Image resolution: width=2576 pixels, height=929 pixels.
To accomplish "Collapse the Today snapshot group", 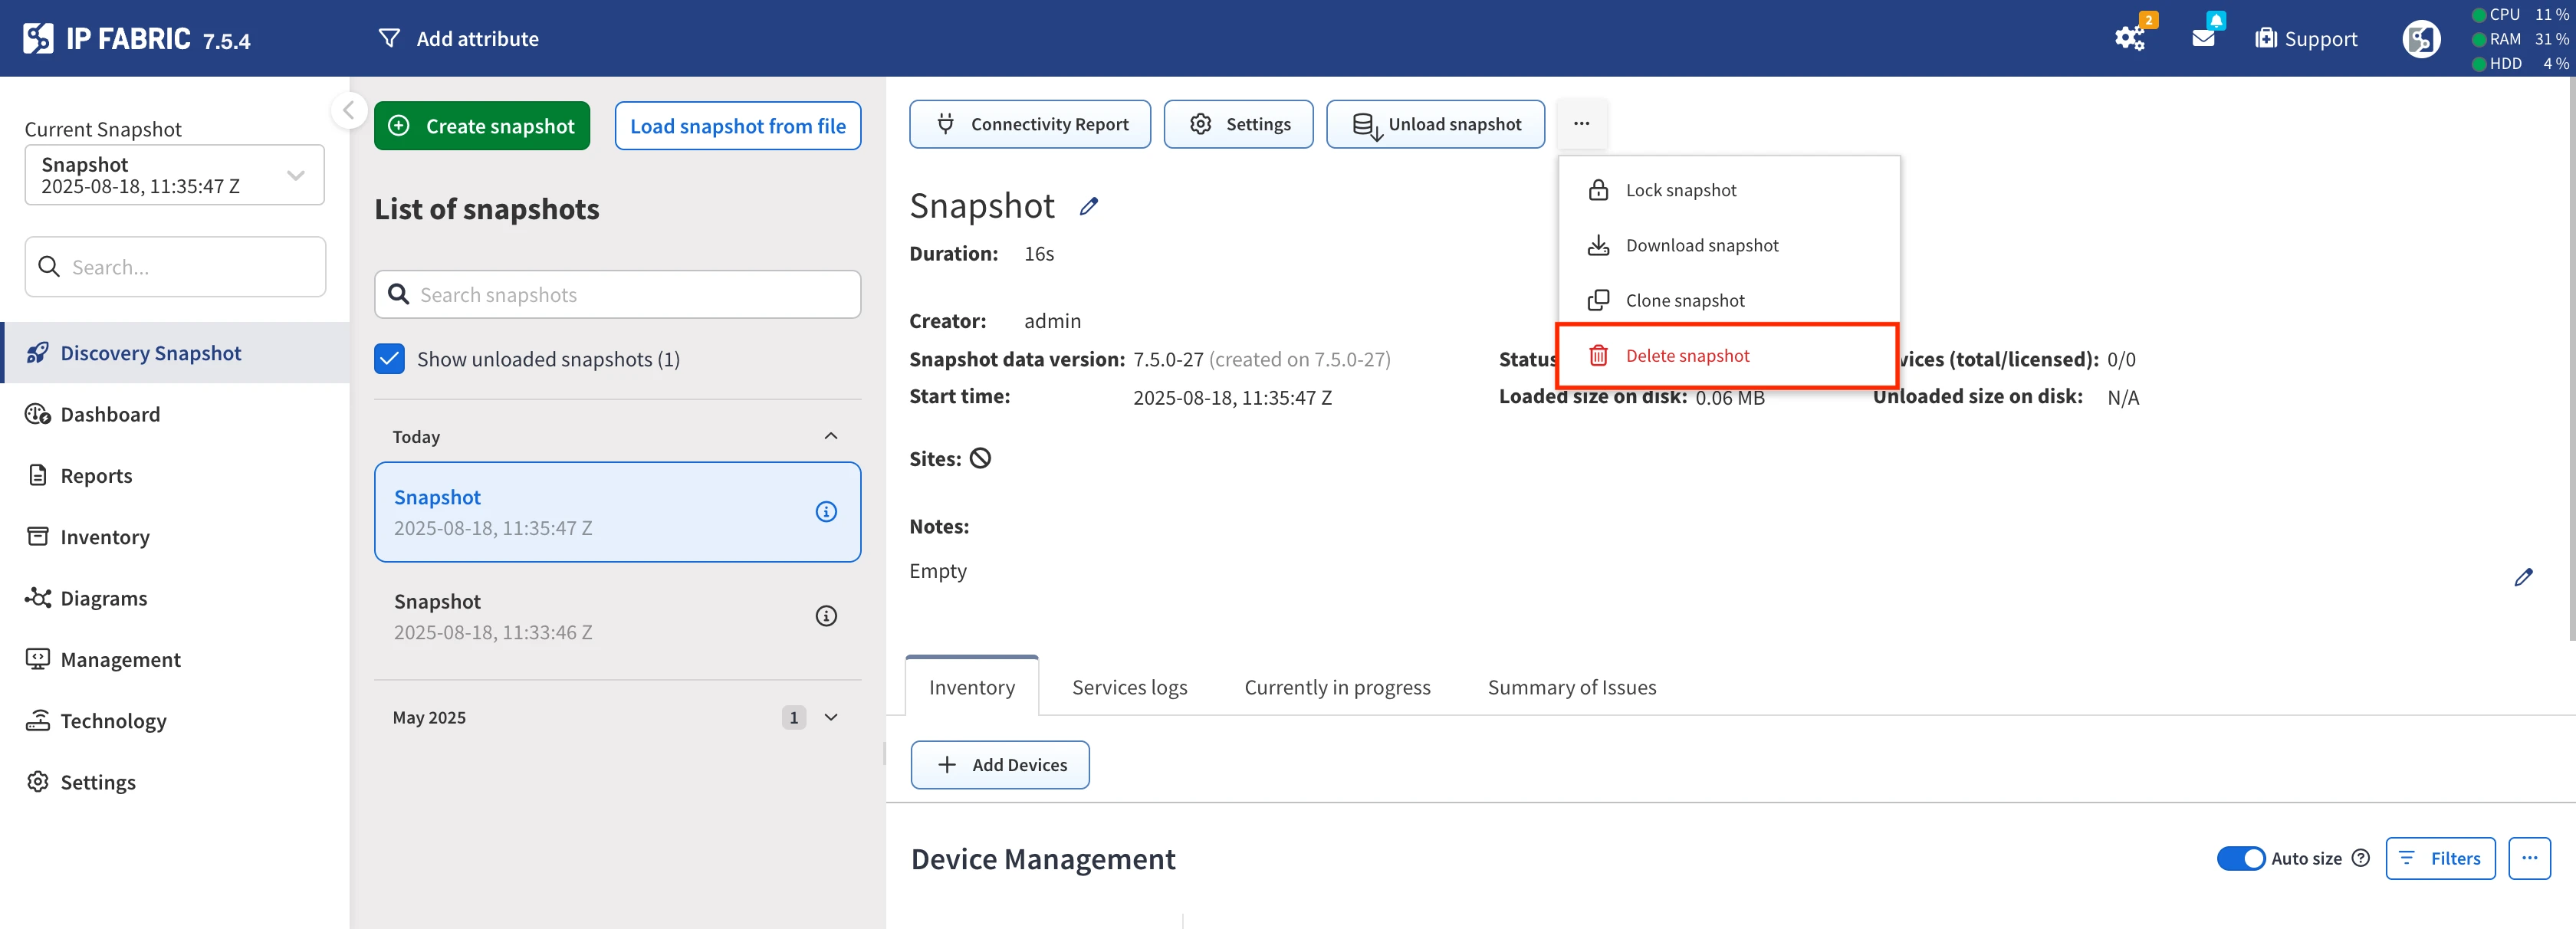I will (x=830, y=436).
